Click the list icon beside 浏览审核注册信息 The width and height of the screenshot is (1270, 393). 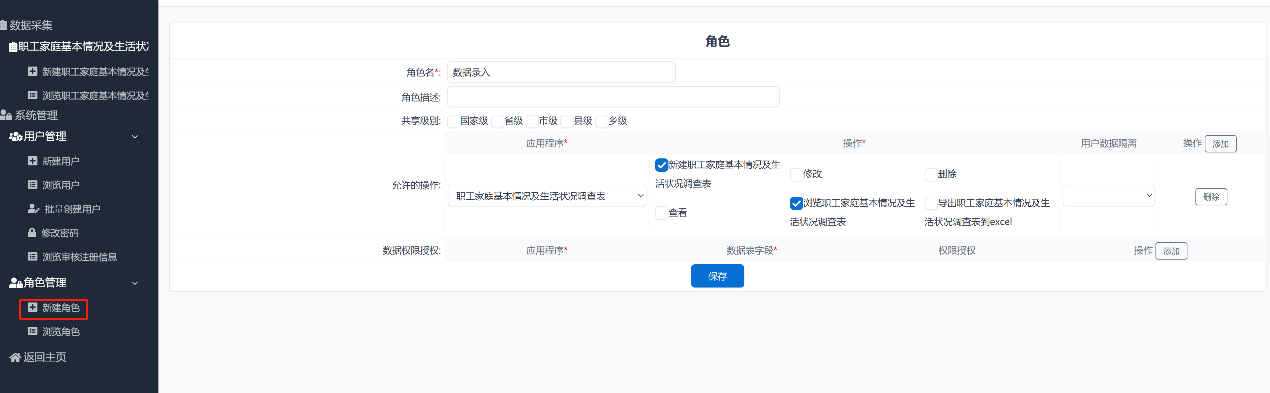32,257
